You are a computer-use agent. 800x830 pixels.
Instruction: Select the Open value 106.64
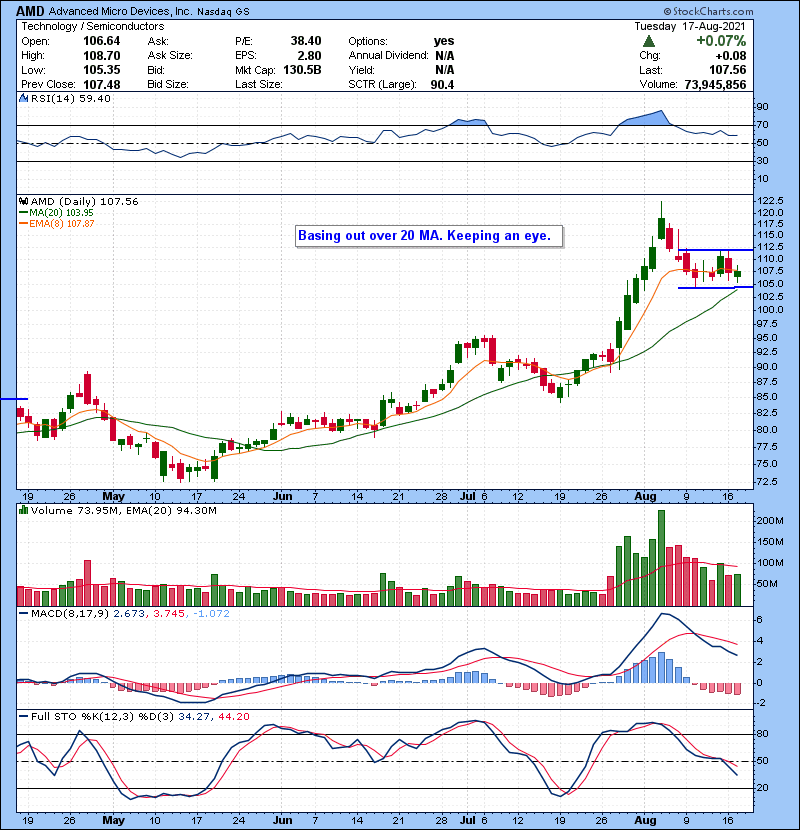[x=102, y=41]
